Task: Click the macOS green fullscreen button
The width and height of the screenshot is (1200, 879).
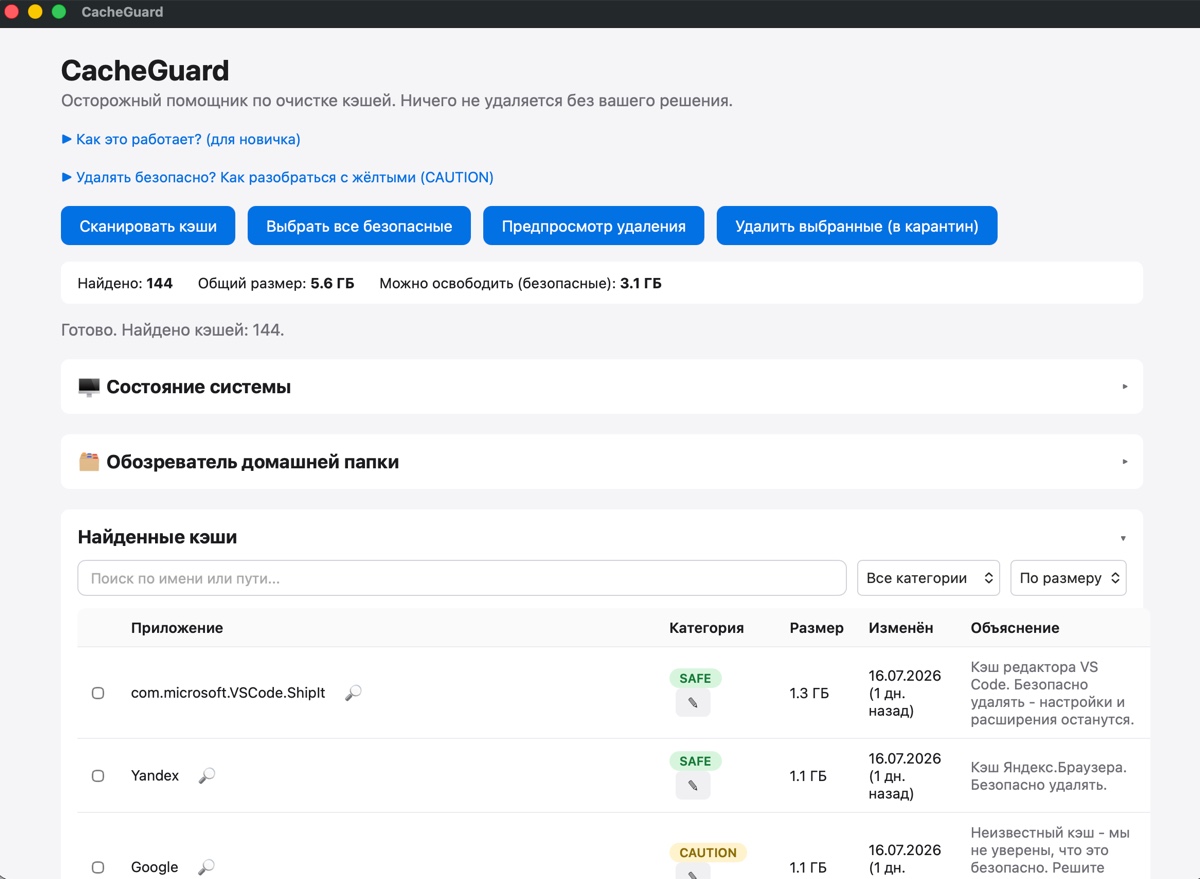Action: 59,12
